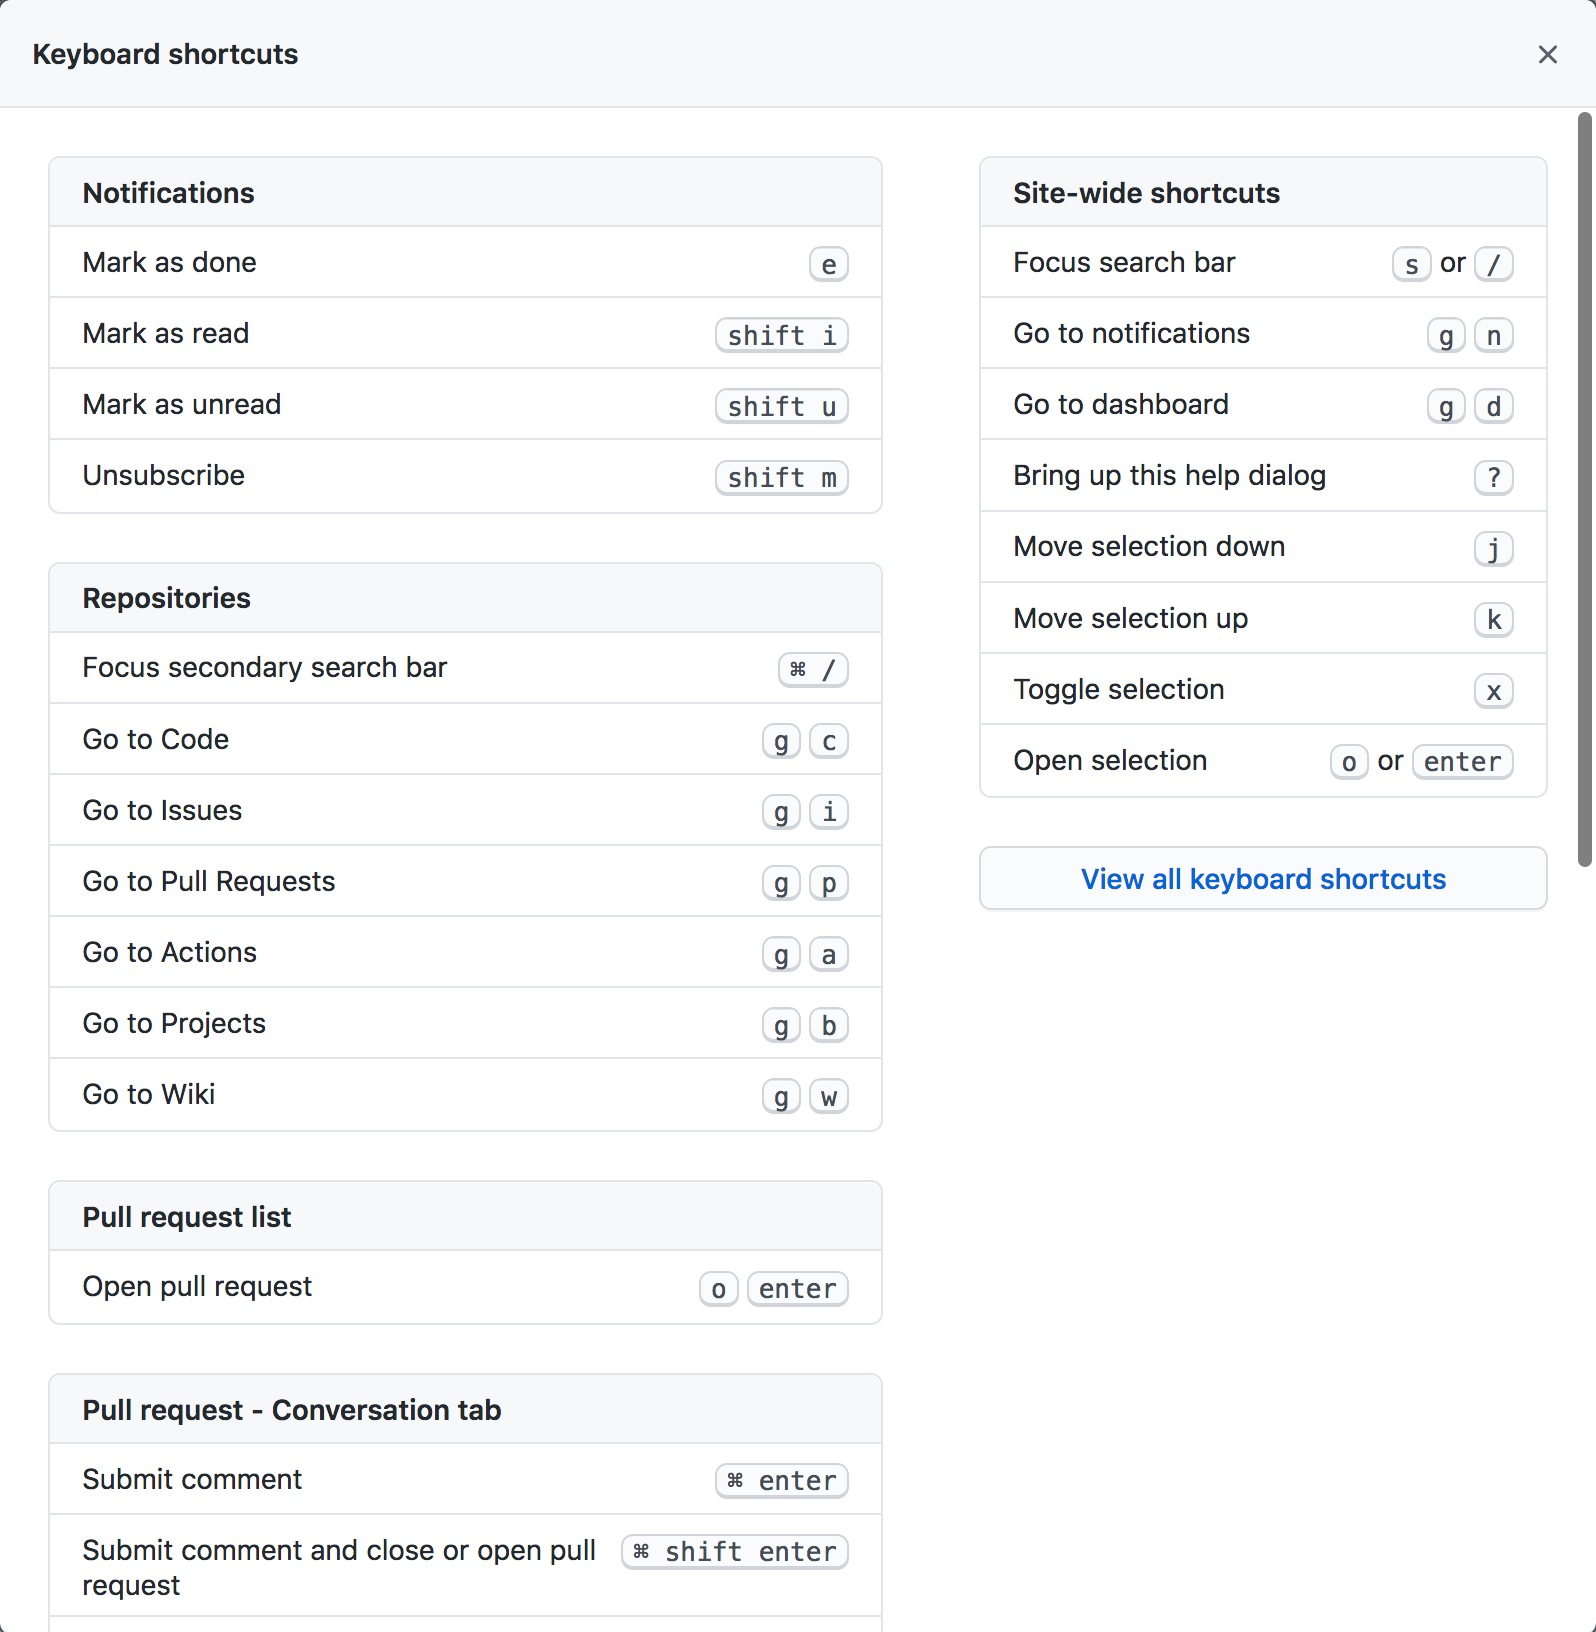Click the 'Submit comment' shortcut label
Image resolution: width=1596 pixels, height=1632 pixels.
click(192, 1479)
